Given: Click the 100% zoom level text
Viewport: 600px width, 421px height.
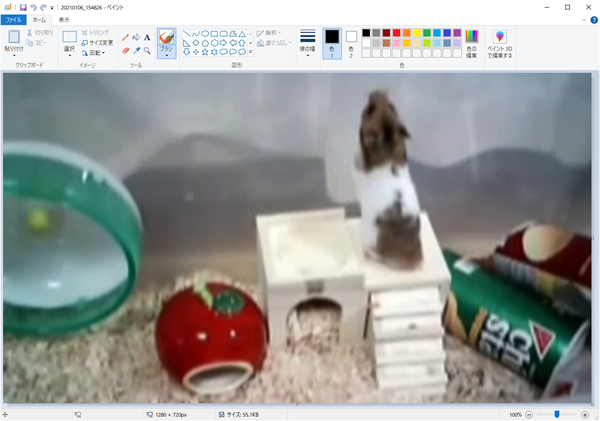Looking at the screenshot, I should 515,414.
